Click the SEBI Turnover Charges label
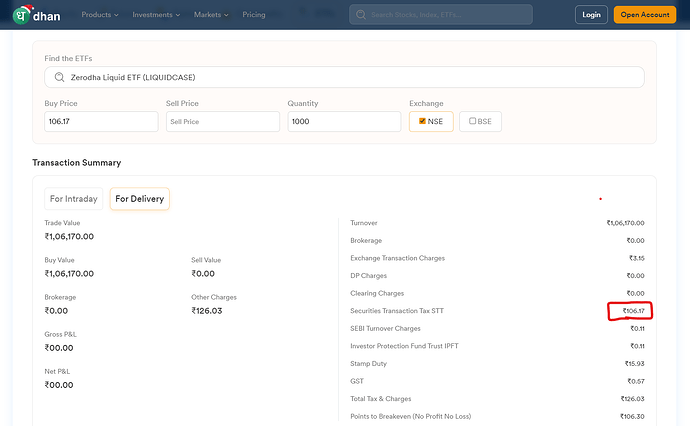 (385, 328)
